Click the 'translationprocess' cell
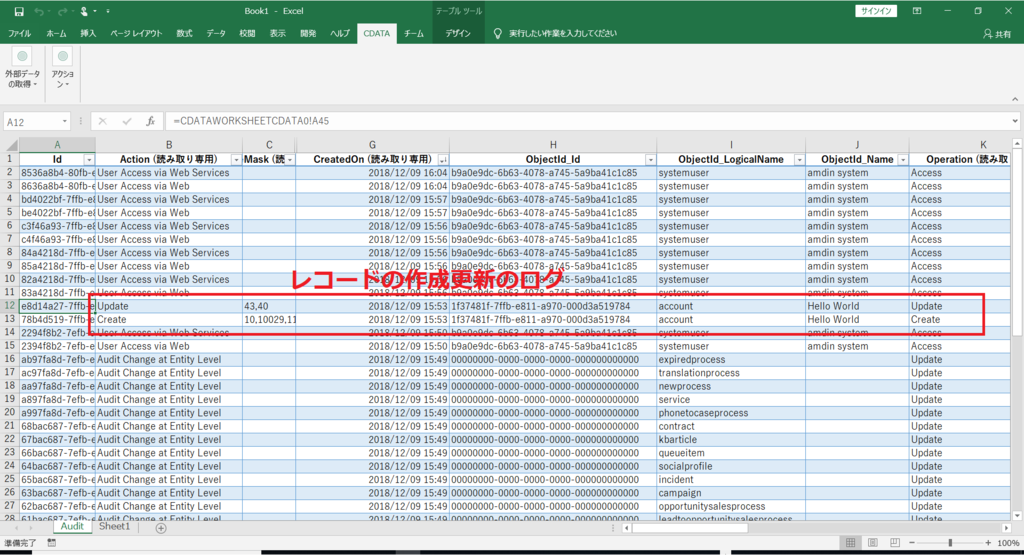 click(731, 373)
